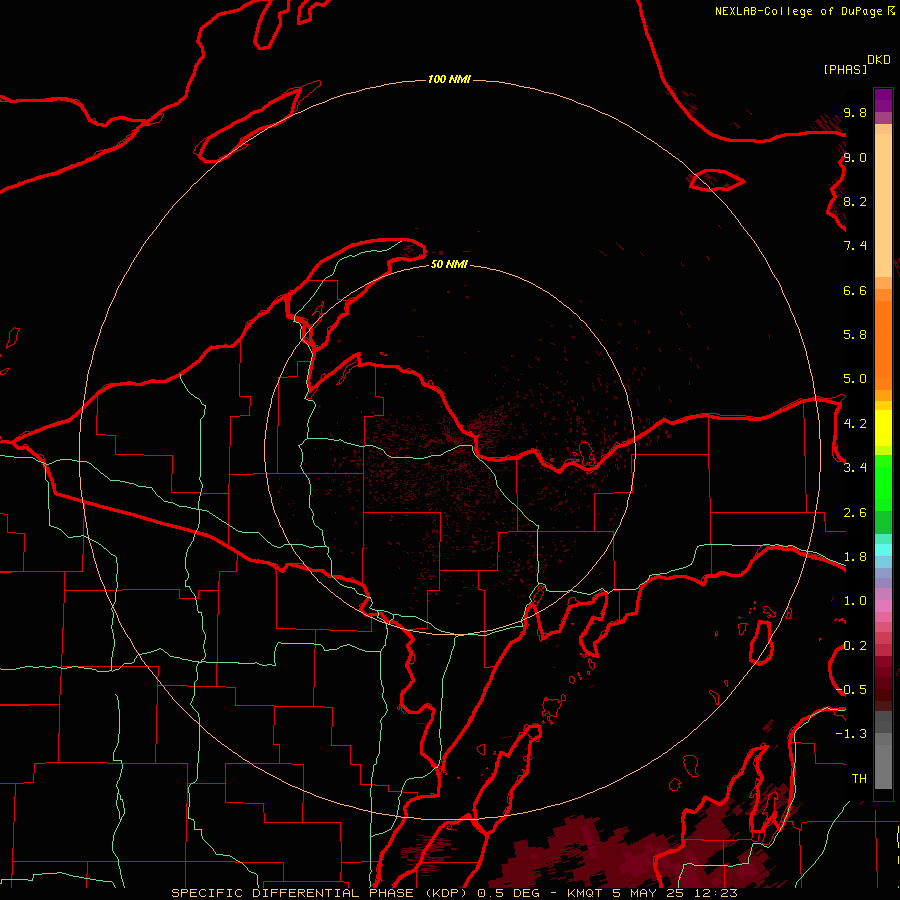Click the gray TH segment of the color bar
Viewport: 900px width, 900px height.
(883, 766)
